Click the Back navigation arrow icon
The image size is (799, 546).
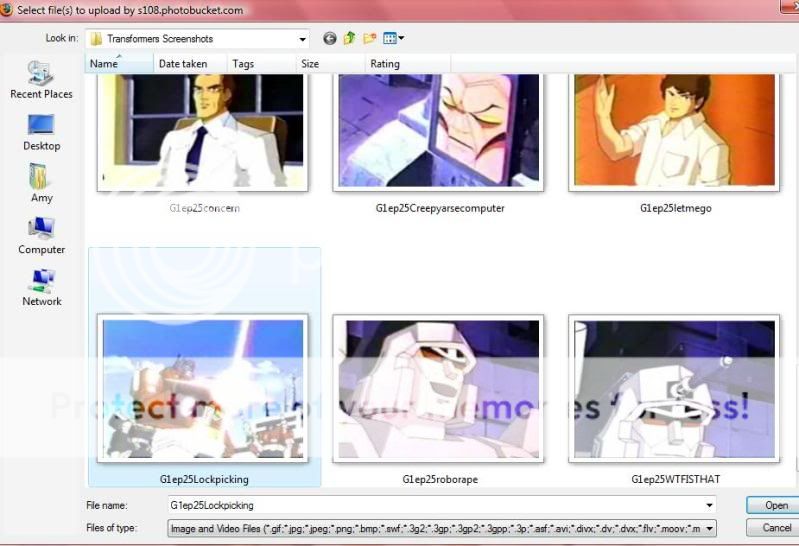coord(330,38)
